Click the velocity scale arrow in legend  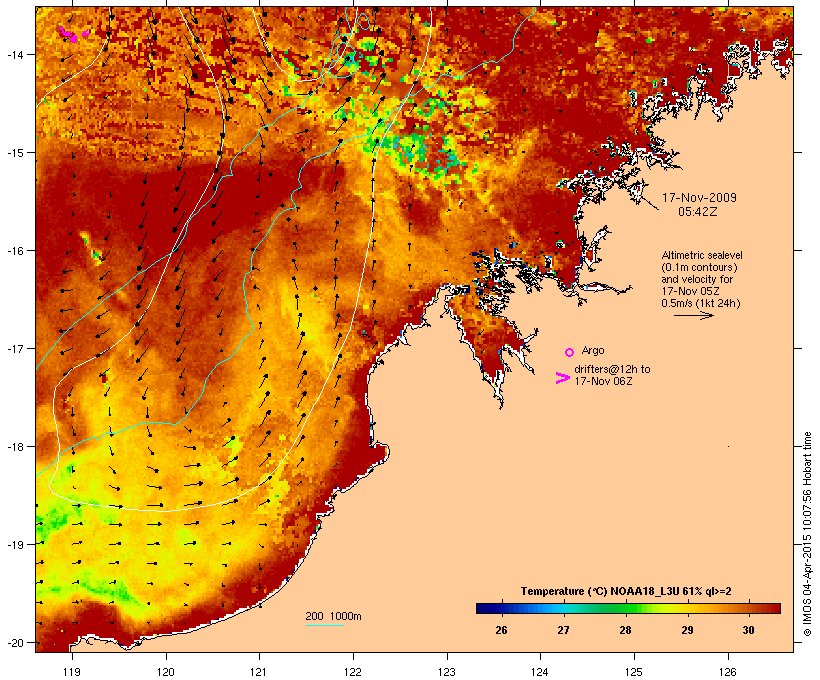(693, 315)
